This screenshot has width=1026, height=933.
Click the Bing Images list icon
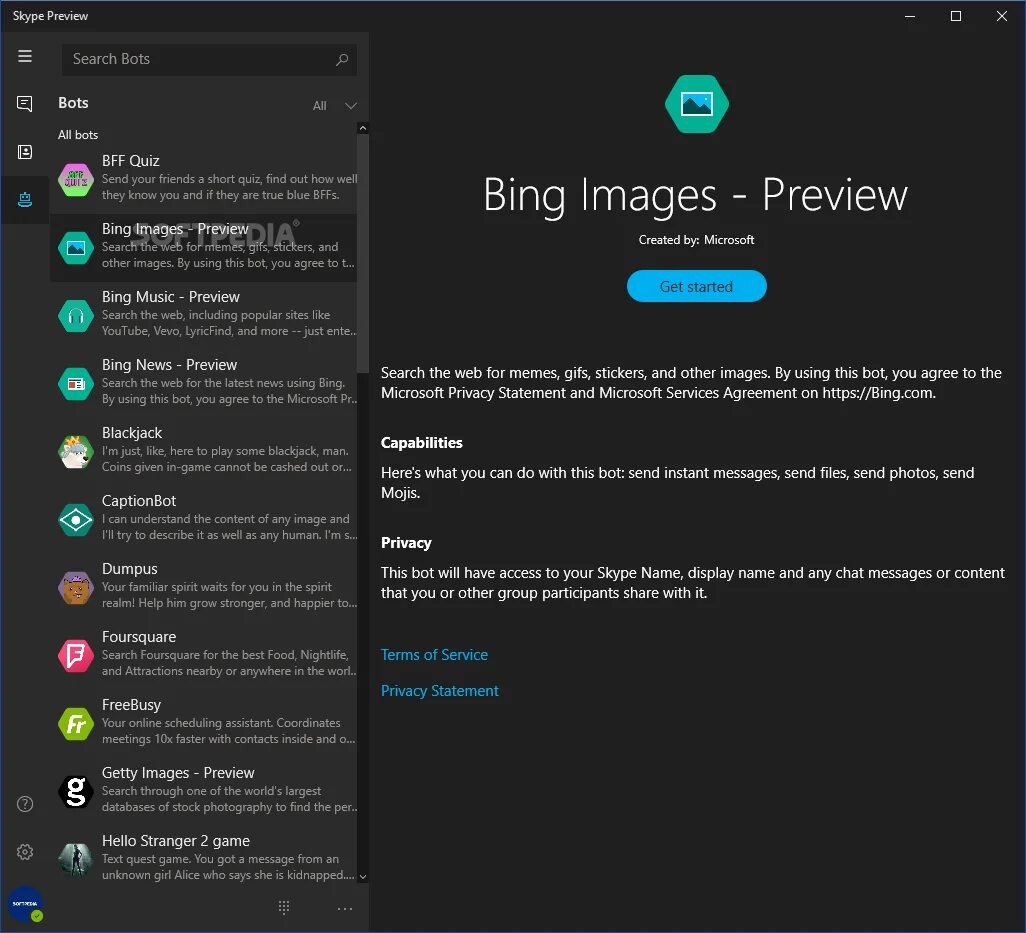click(x=76, y=248)
